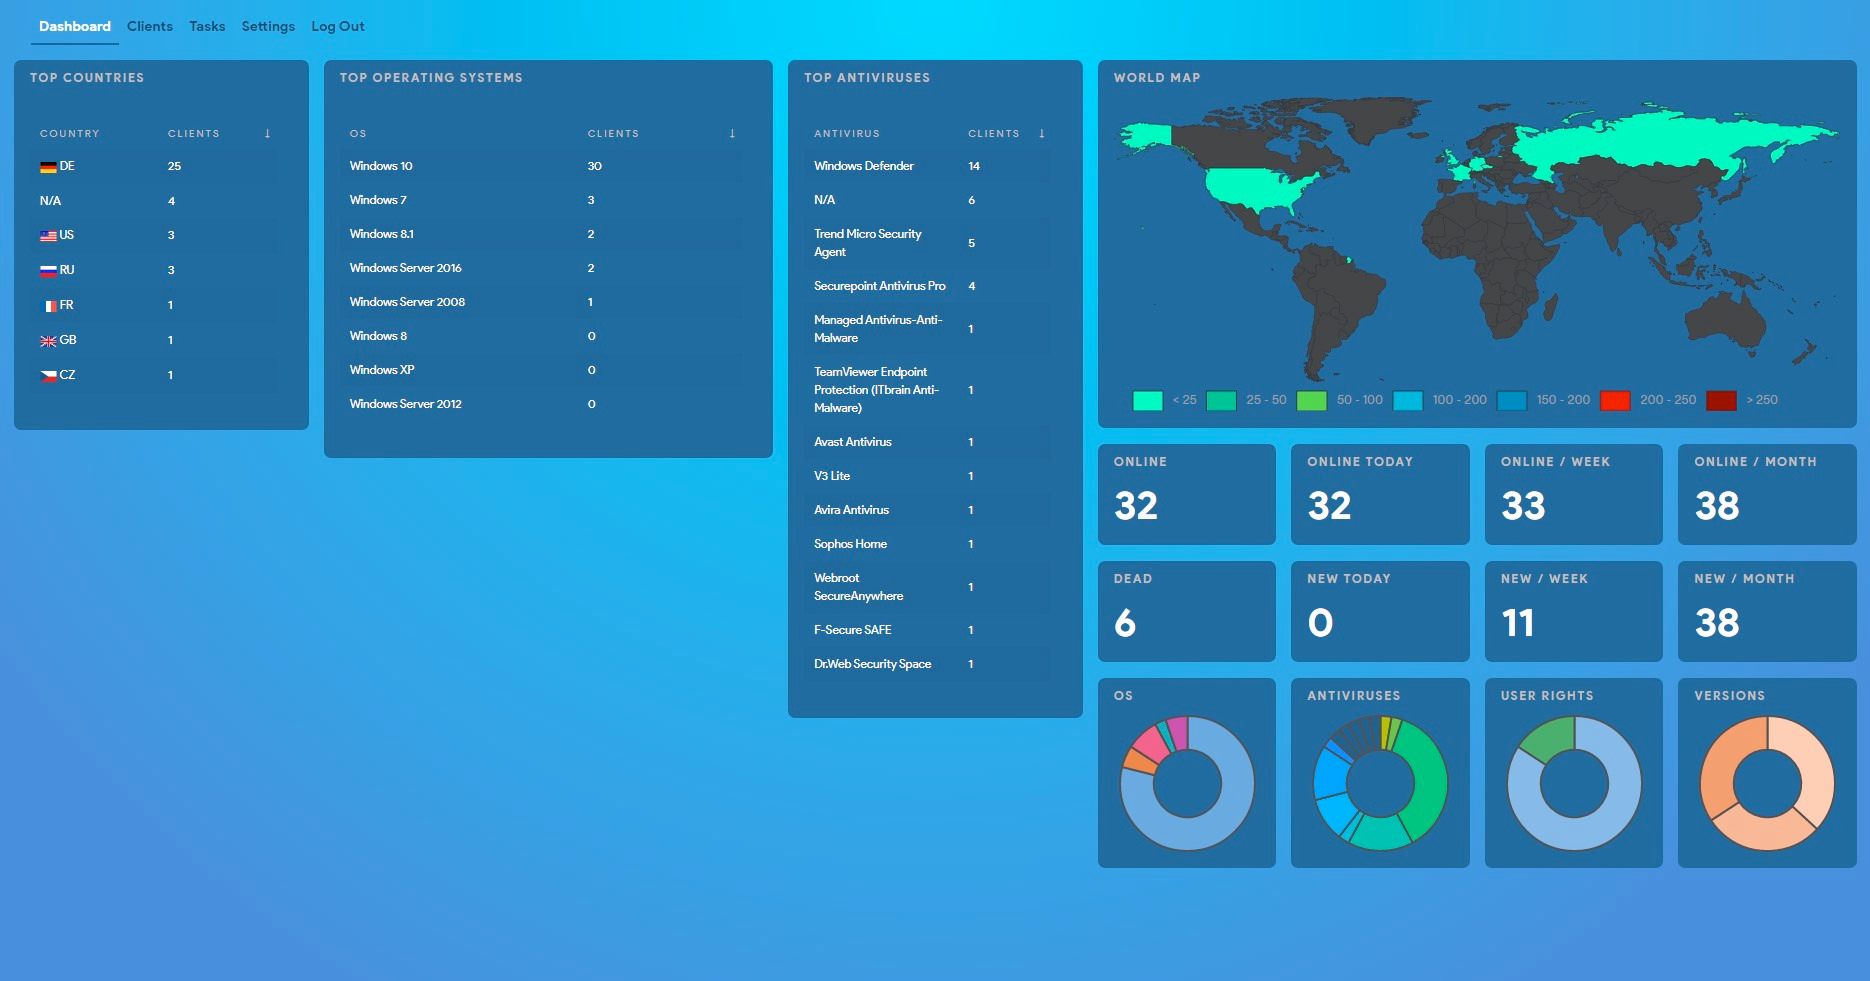The image size is (1870, 981).
Task: Click the US flag icon
Action: click(x=48, y=236)
